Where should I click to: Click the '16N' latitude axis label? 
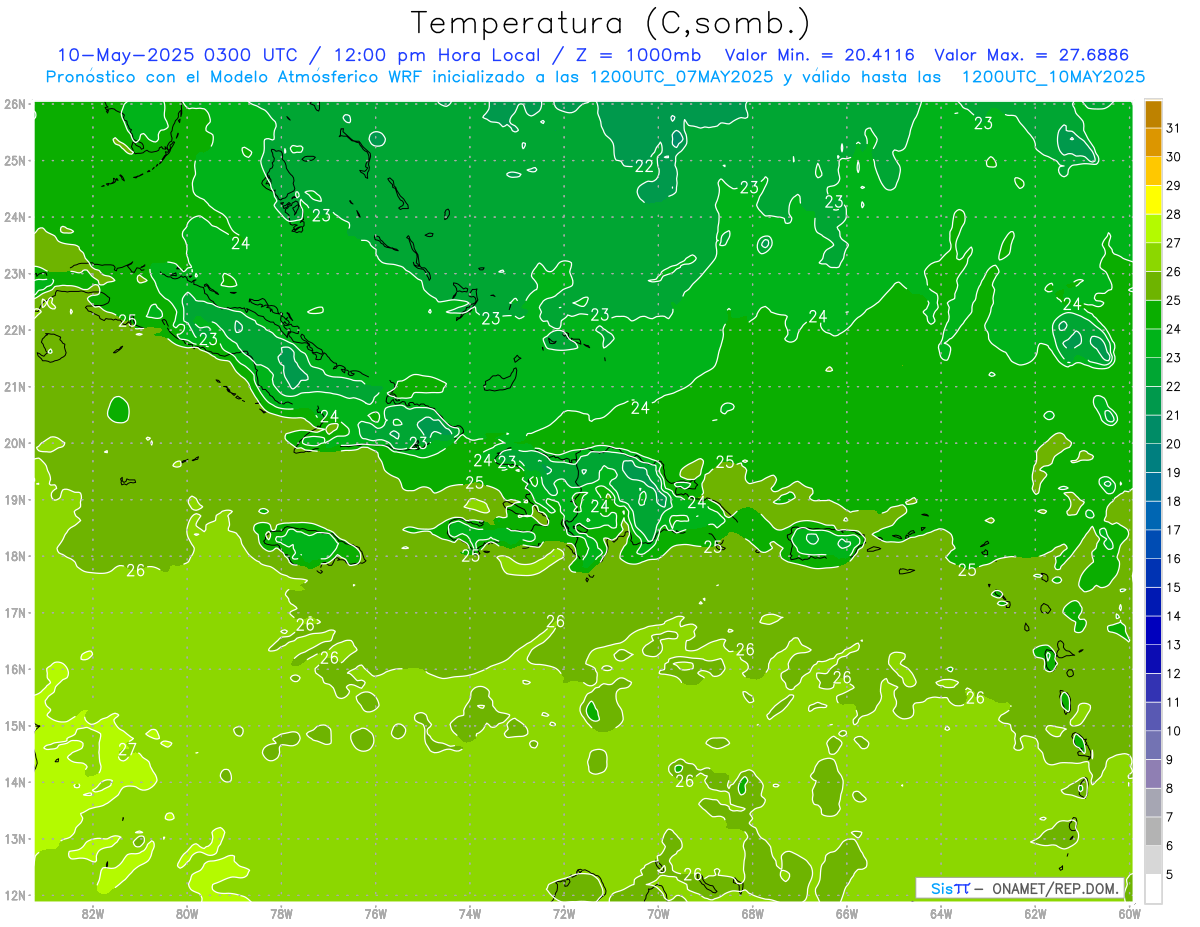tap(15, 669)
